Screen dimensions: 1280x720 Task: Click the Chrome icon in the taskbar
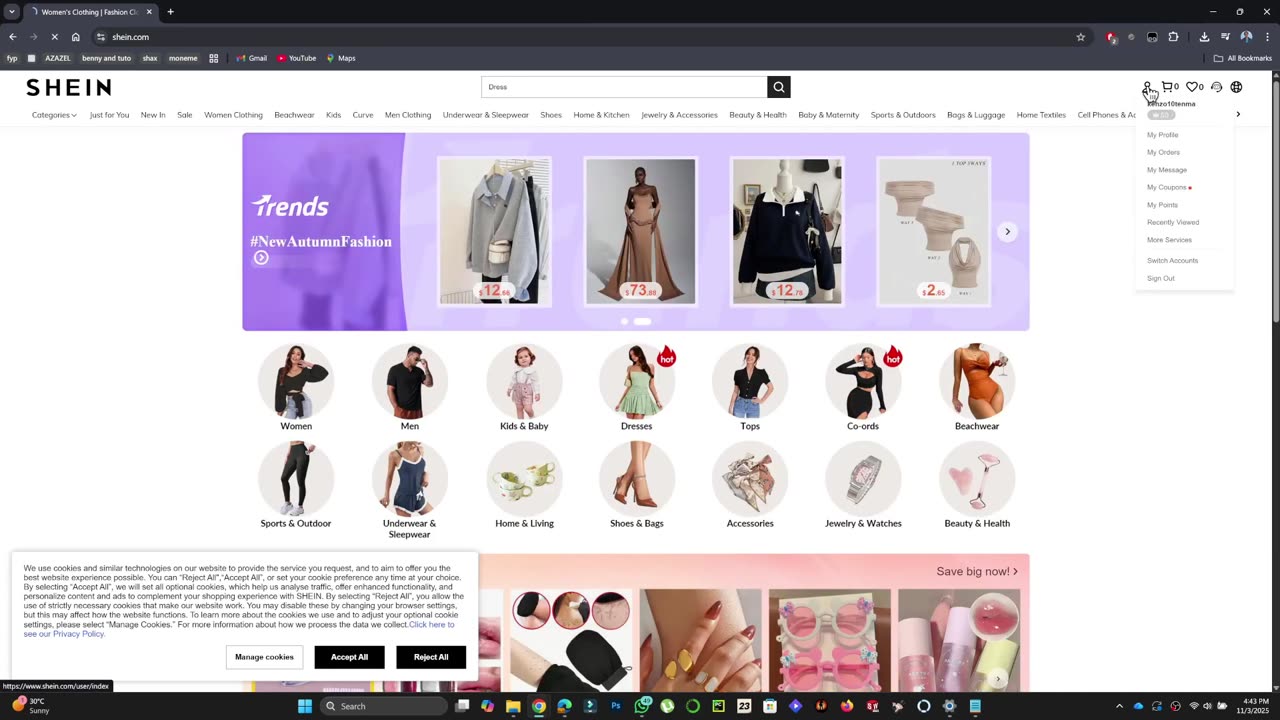coord(539,706)
